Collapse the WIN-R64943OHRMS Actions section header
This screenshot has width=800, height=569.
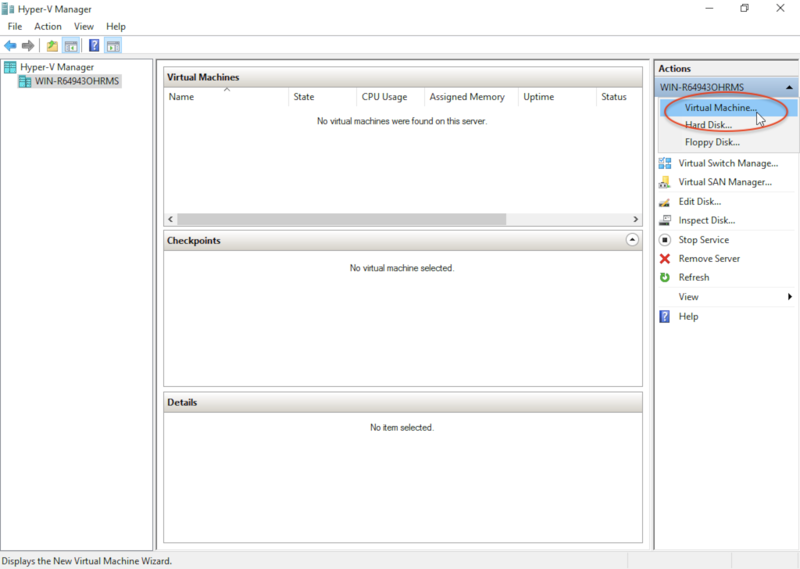point(788,88)
